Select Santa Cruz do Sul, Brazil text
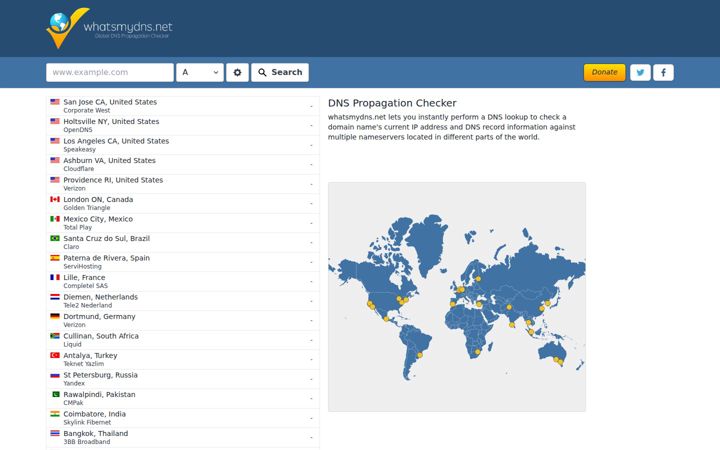Screen dimensions: 720x450 coord(107,238)
